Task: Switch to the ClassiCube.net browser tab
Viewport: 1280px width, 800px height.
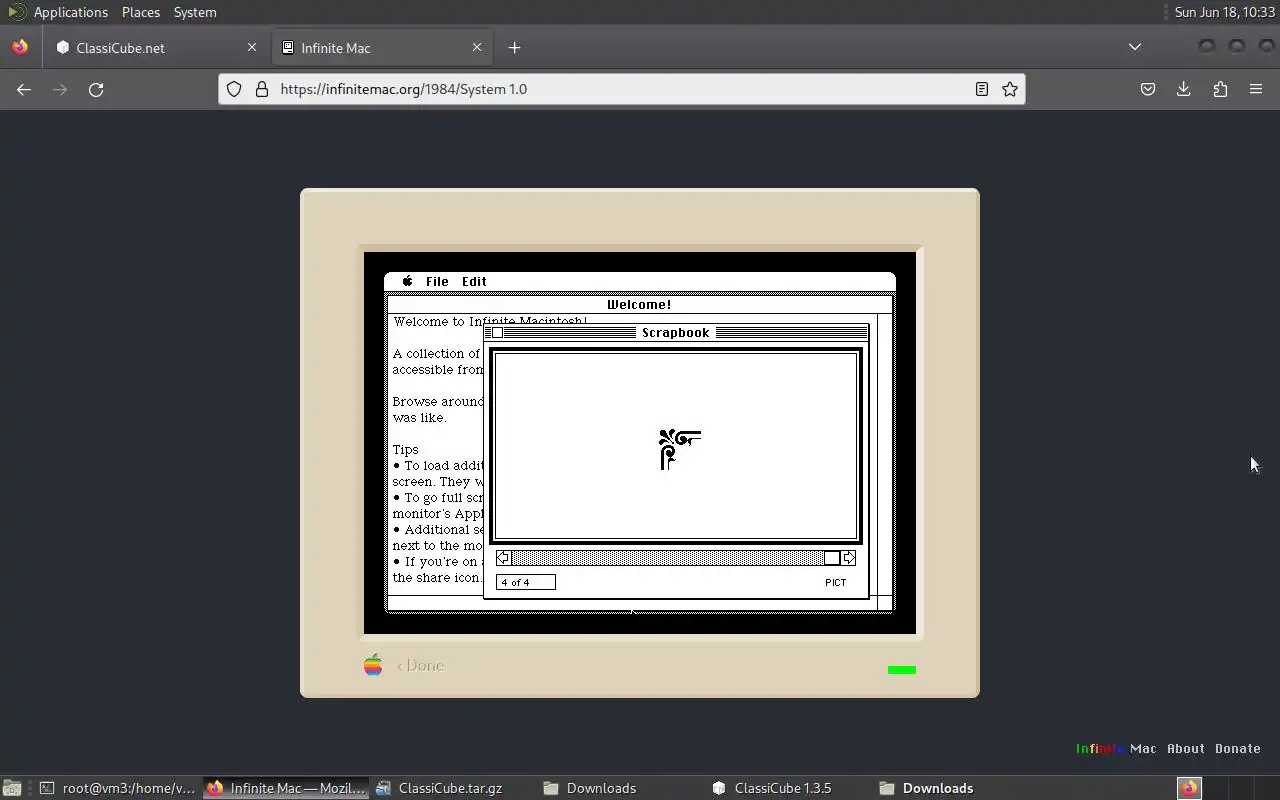Action: coord(155,47)
